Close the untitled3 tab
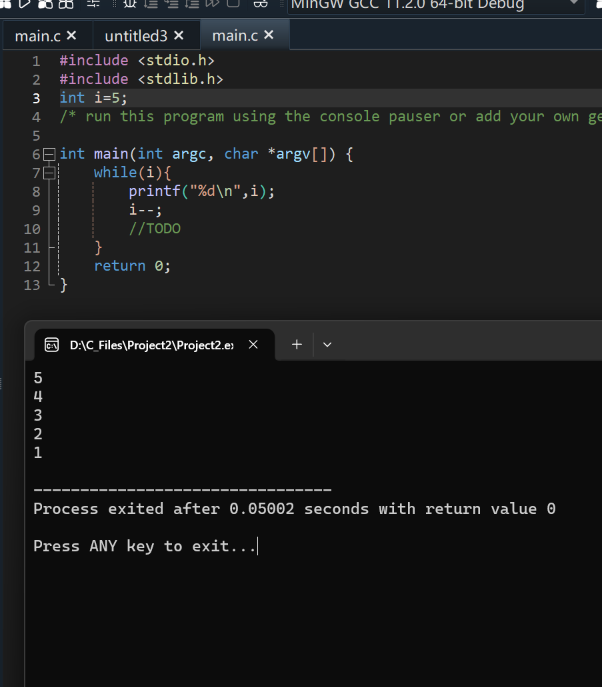602x687 pixels. (x=179, y=35)
